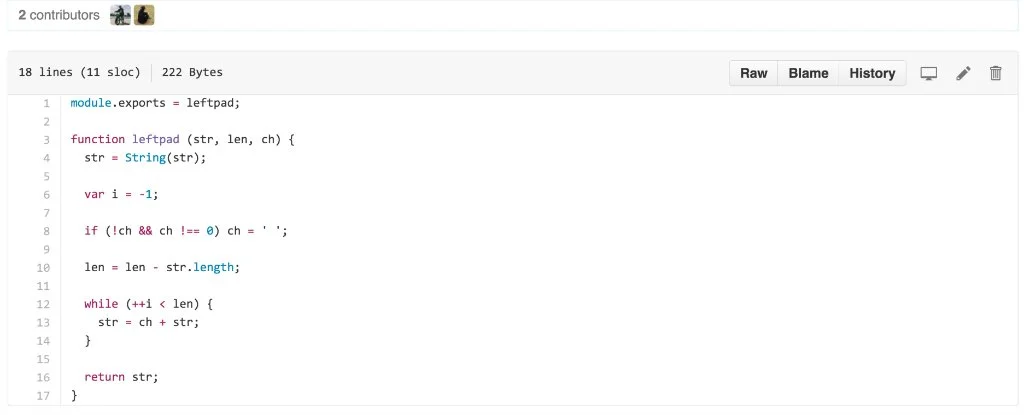
Task: Open the Blame view
Action: (808, 73)
